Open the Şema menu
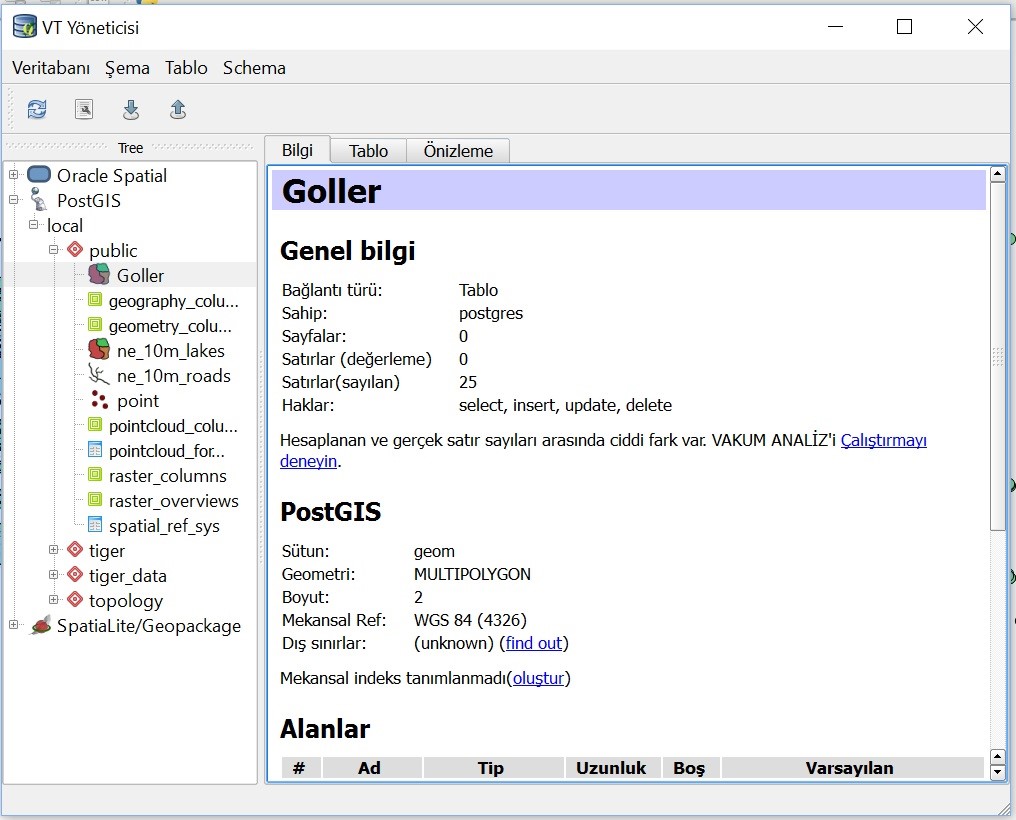Screen dimensions: 1016x820 pyautogui.click(x=127, y=68)
